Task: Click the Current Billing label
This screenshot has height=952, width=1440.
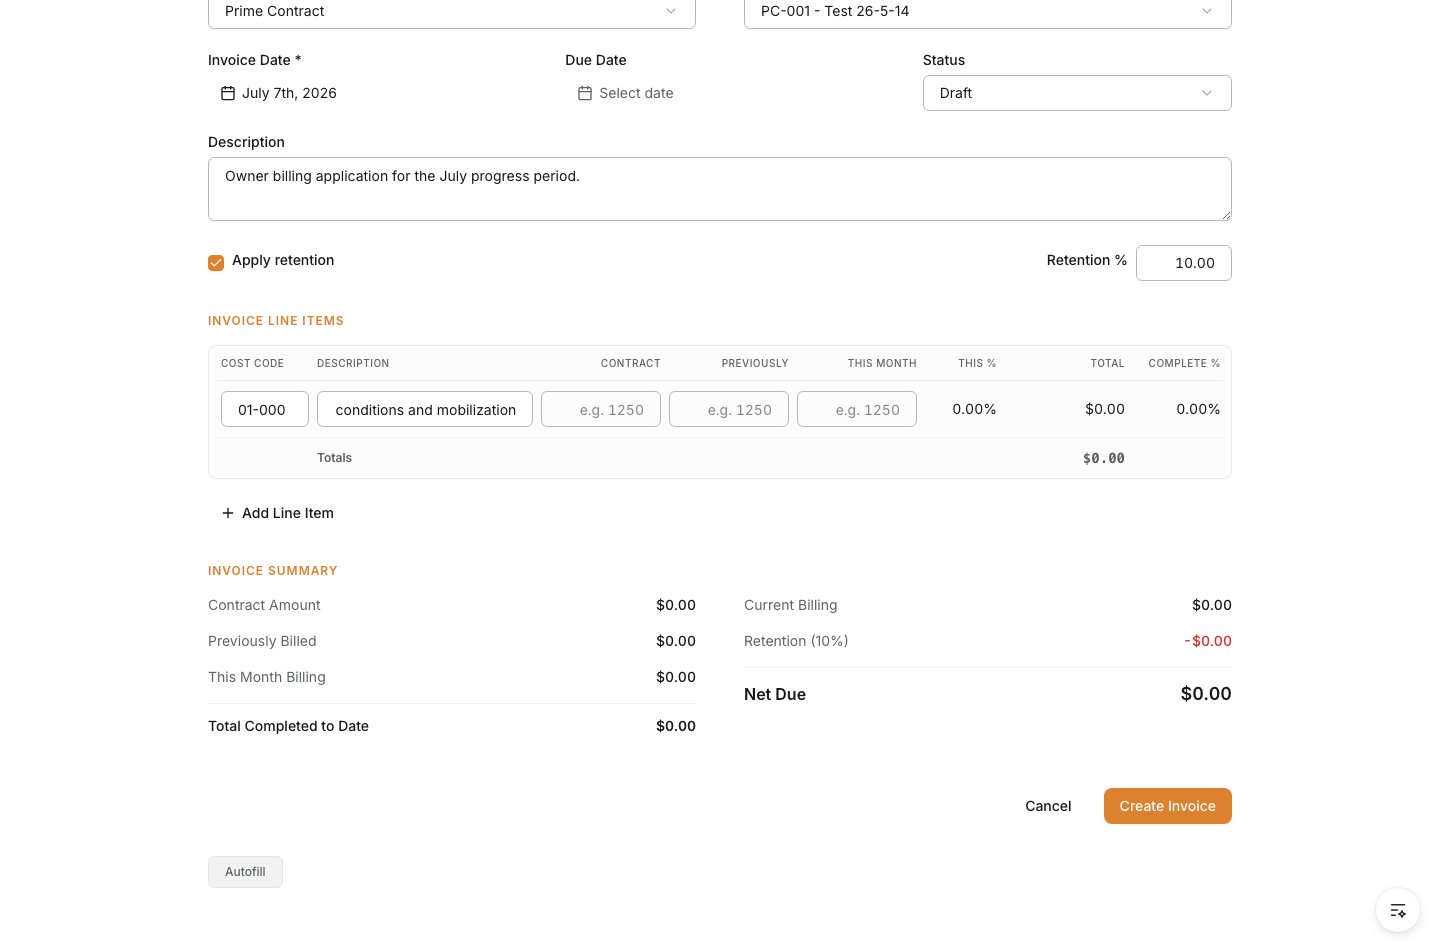Action: [791, 605]
